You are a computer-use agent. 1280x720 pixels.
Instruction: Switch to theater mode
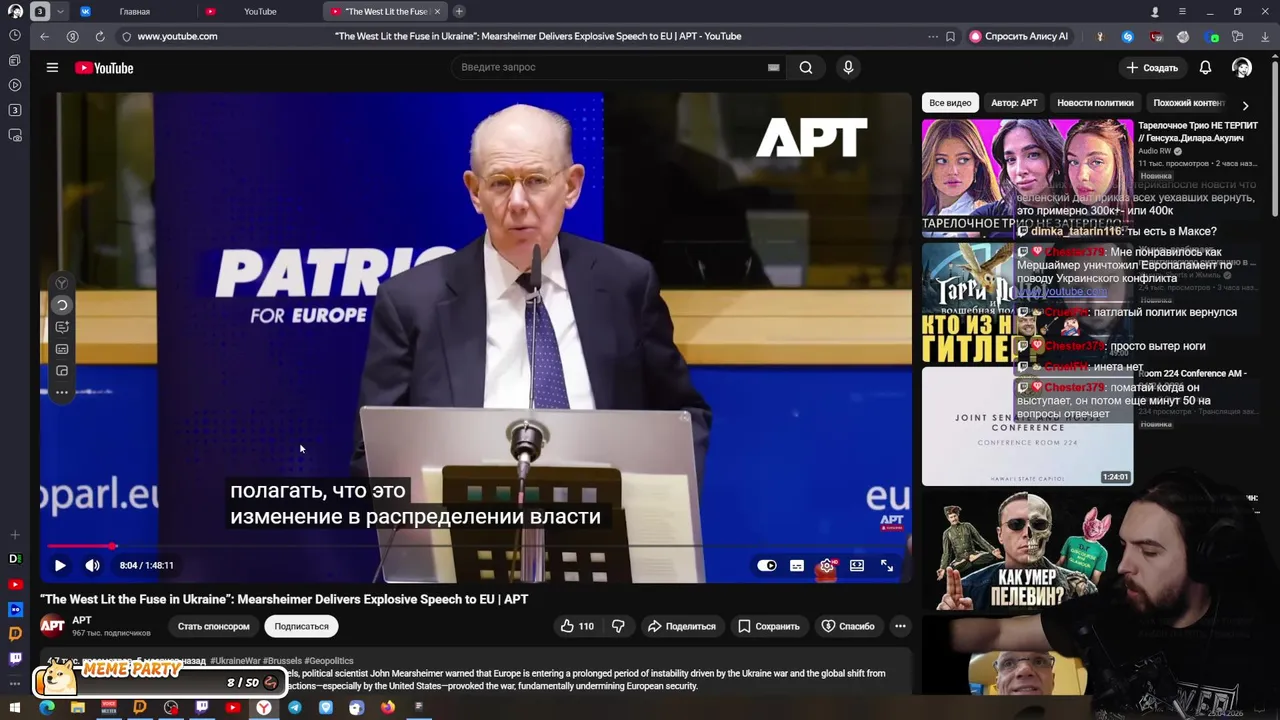[857, 565]
